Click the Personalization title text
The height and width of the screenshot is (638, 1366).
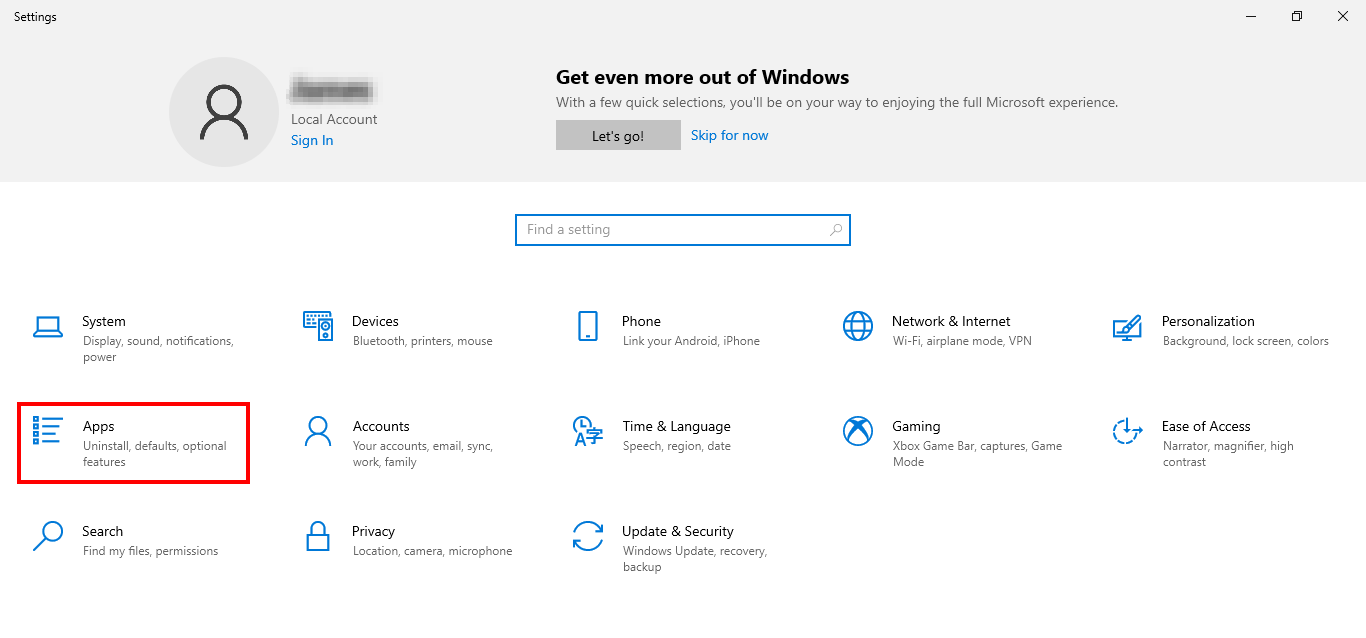[x=1208, y=321]
